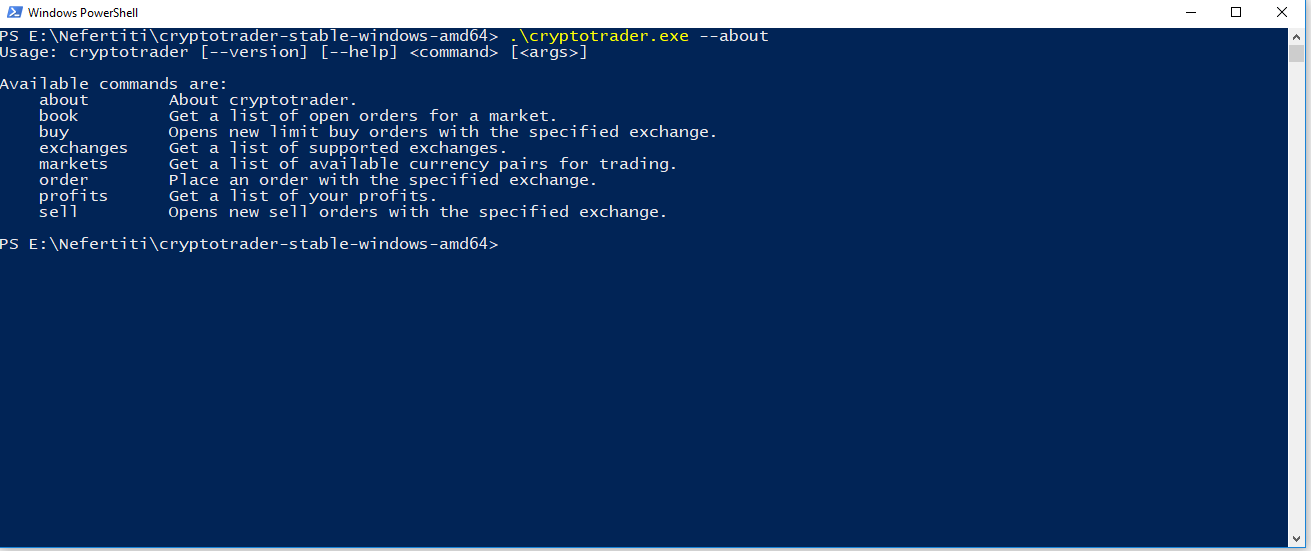Image resolution: width=1311 pixels, height=551 pixels.
Task: Click the 'order' command name
Action: (x=63, y=180)
